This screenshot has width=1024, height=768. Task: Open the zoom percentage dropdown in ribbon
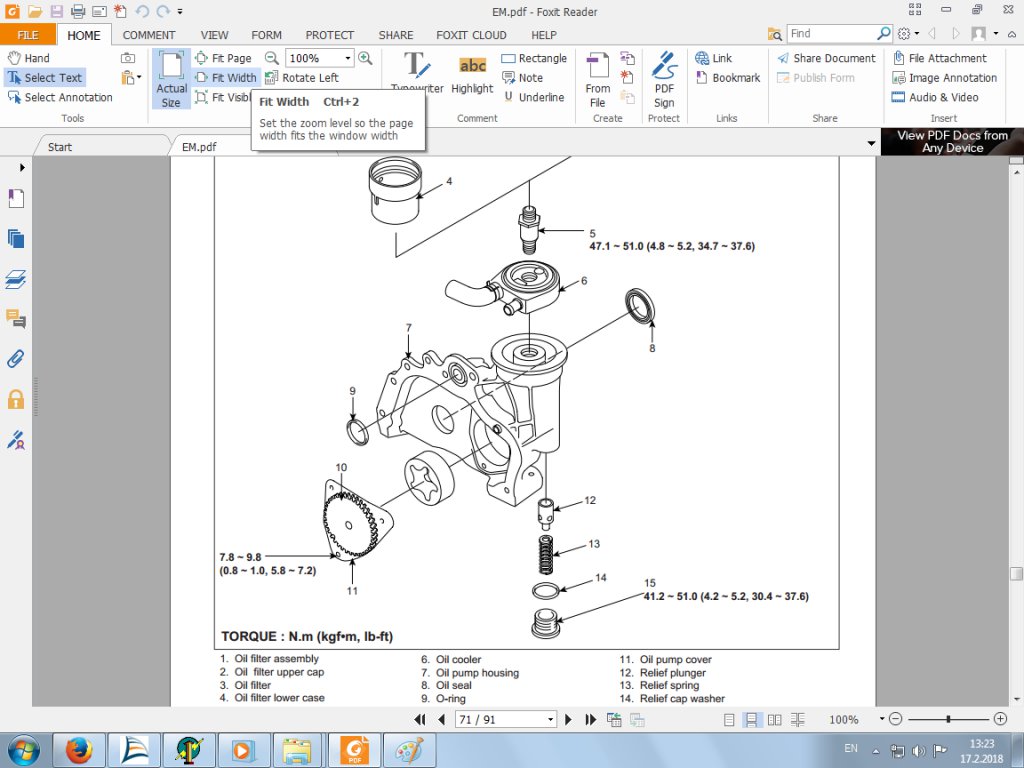click(x=348, y=58)
